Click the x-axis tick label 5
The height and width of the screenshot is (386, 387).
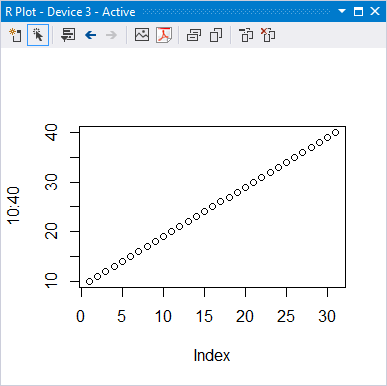(x=121, y=316)
